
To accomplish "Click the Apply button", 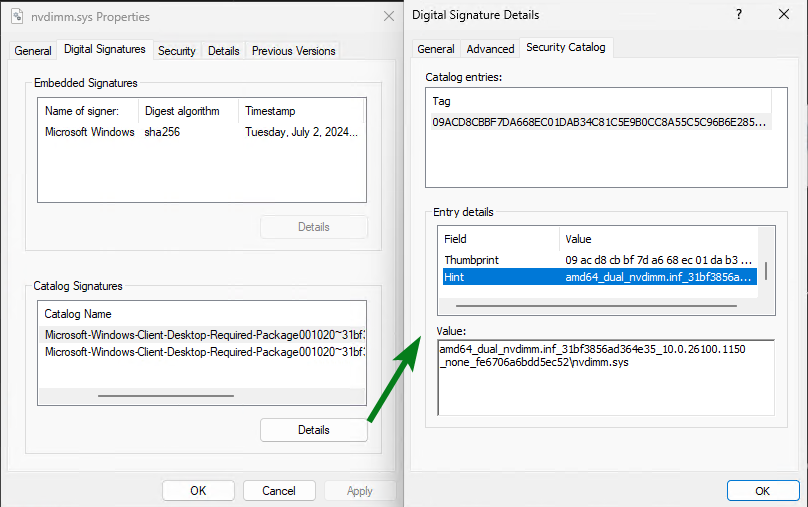I will [360, 491].
